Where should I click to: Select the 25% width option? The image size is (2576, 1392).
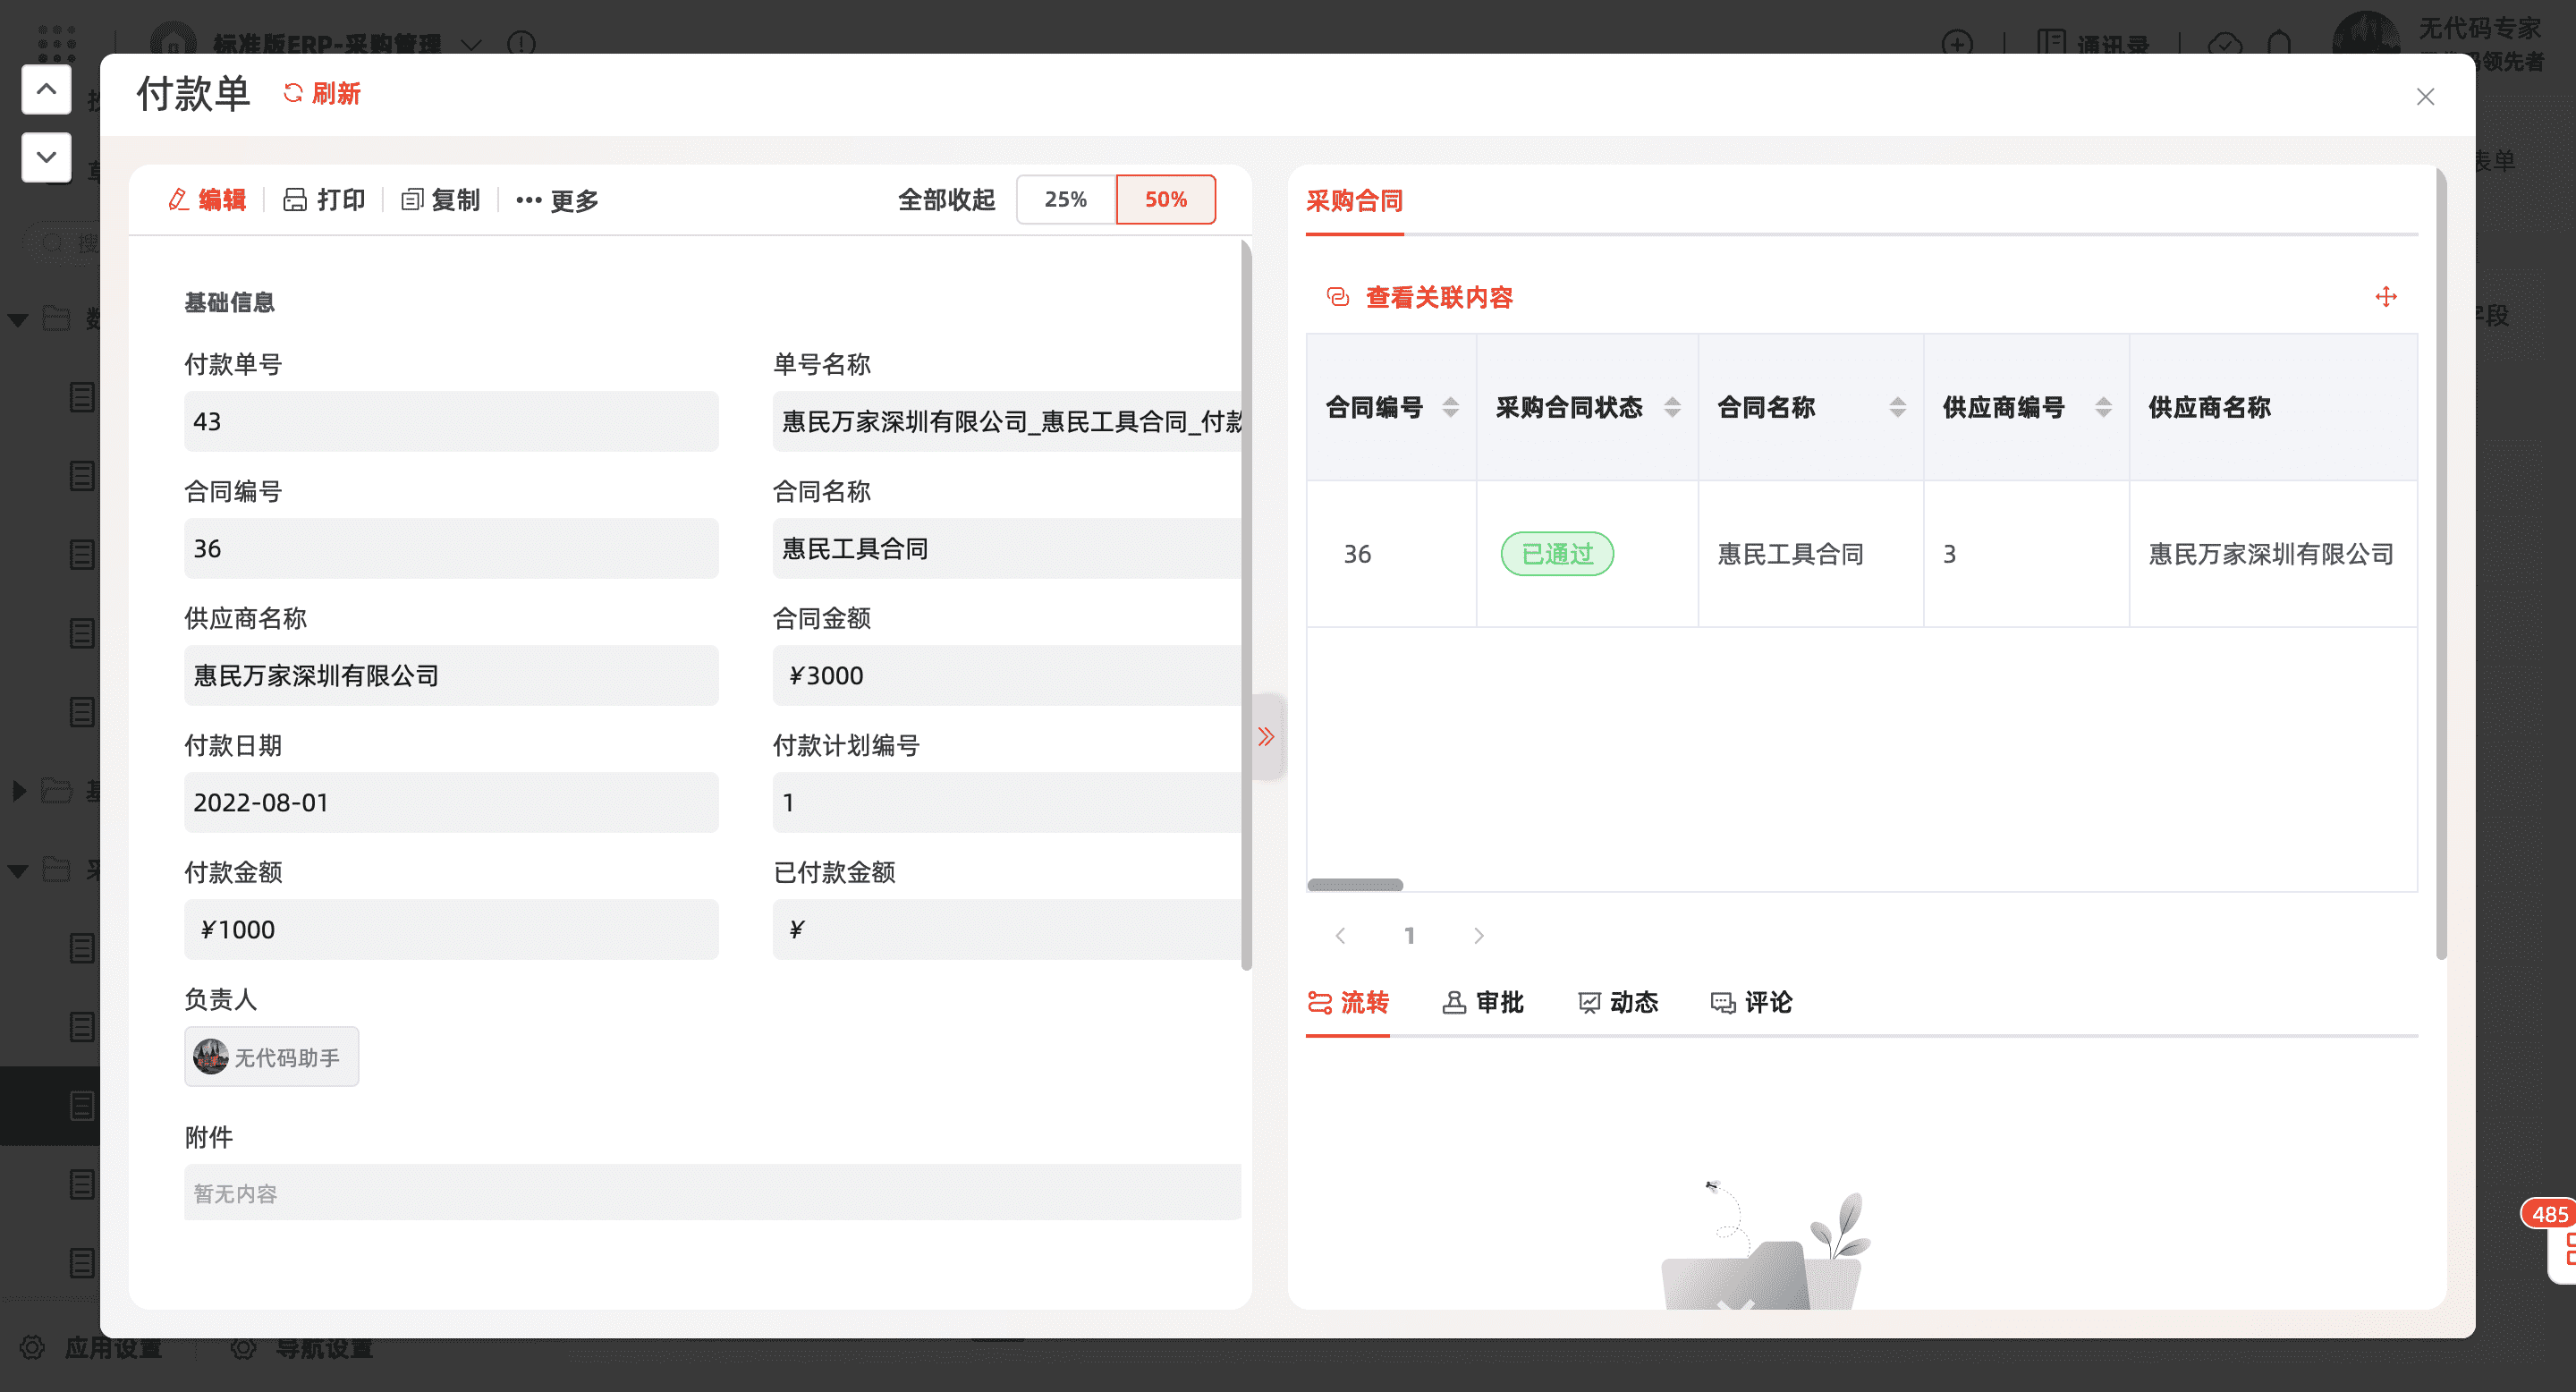1065,199
